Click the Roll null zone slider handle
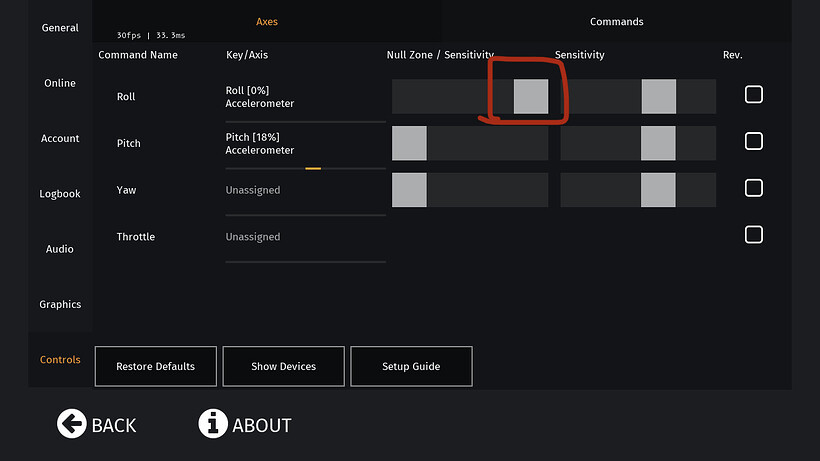The height and width of the screenshot is (461, 820). point(531,96)
